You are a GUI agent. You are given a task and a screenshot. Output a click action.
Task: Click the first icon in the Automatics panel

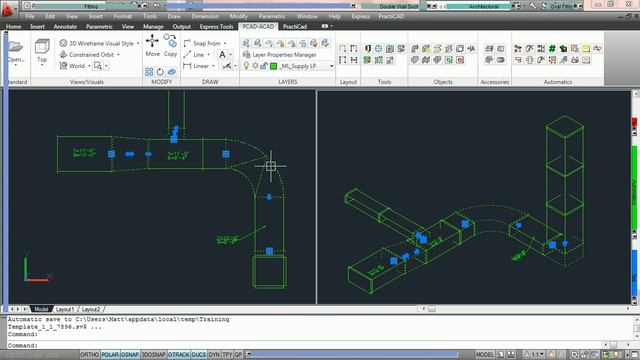coord(518,49)
